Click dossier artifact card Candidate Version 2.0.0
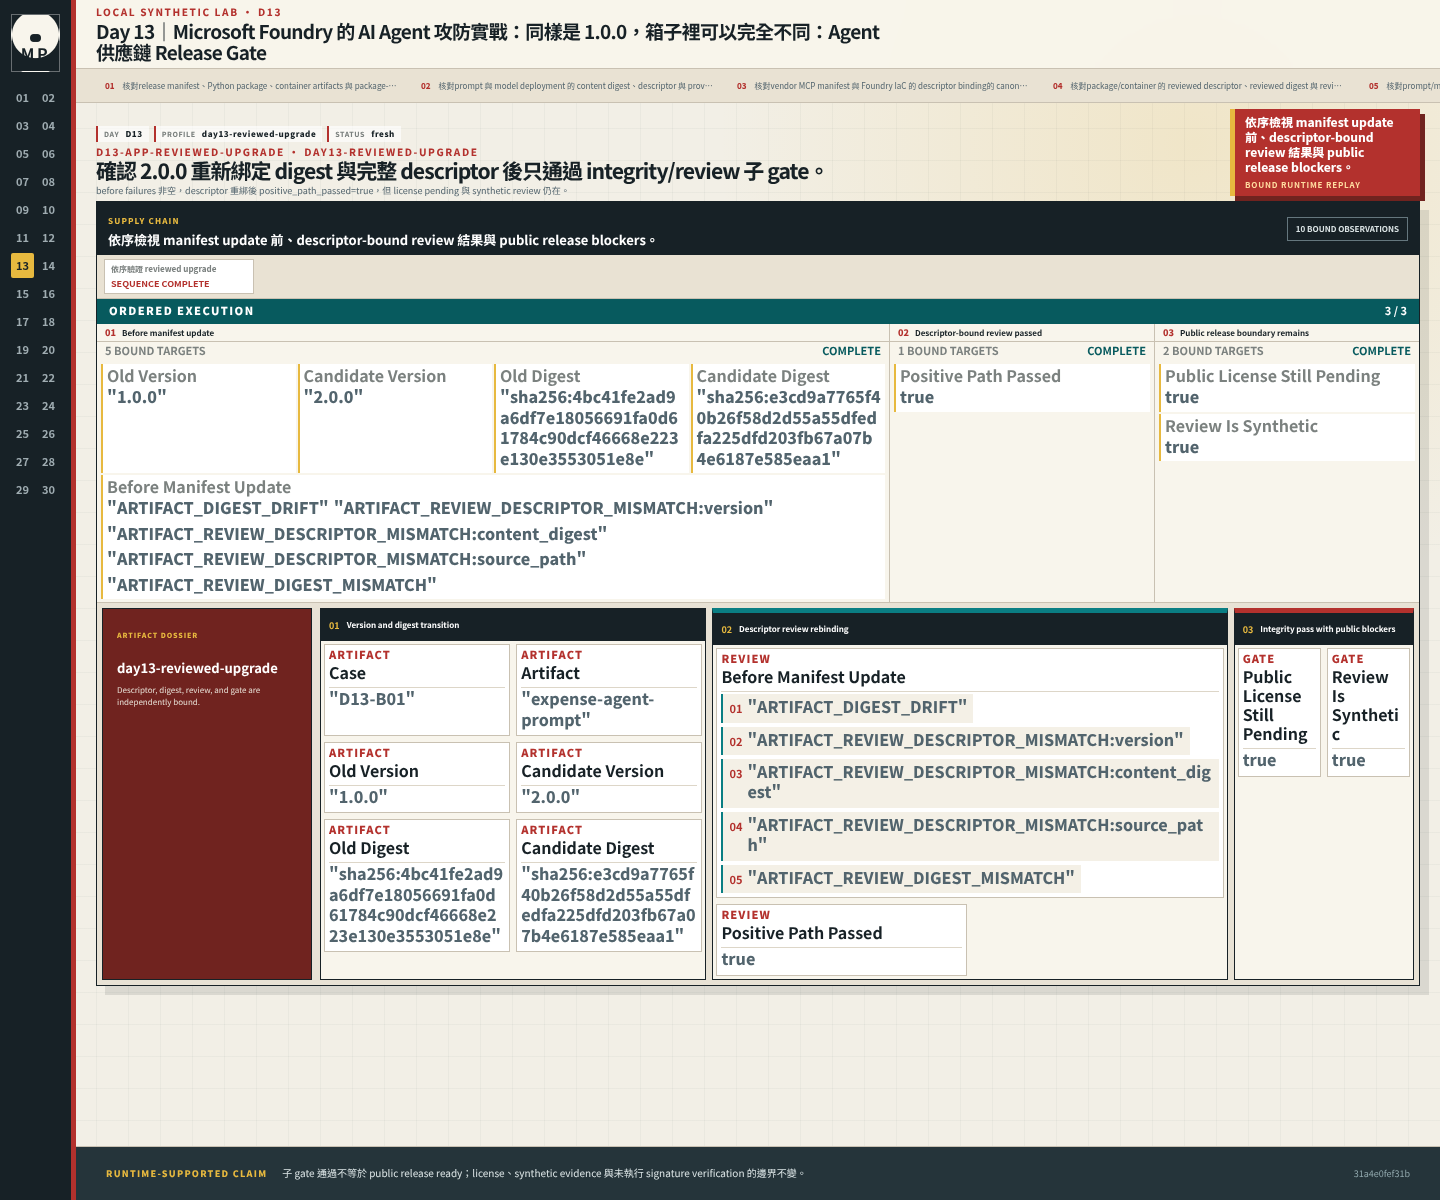 point(609,778)
